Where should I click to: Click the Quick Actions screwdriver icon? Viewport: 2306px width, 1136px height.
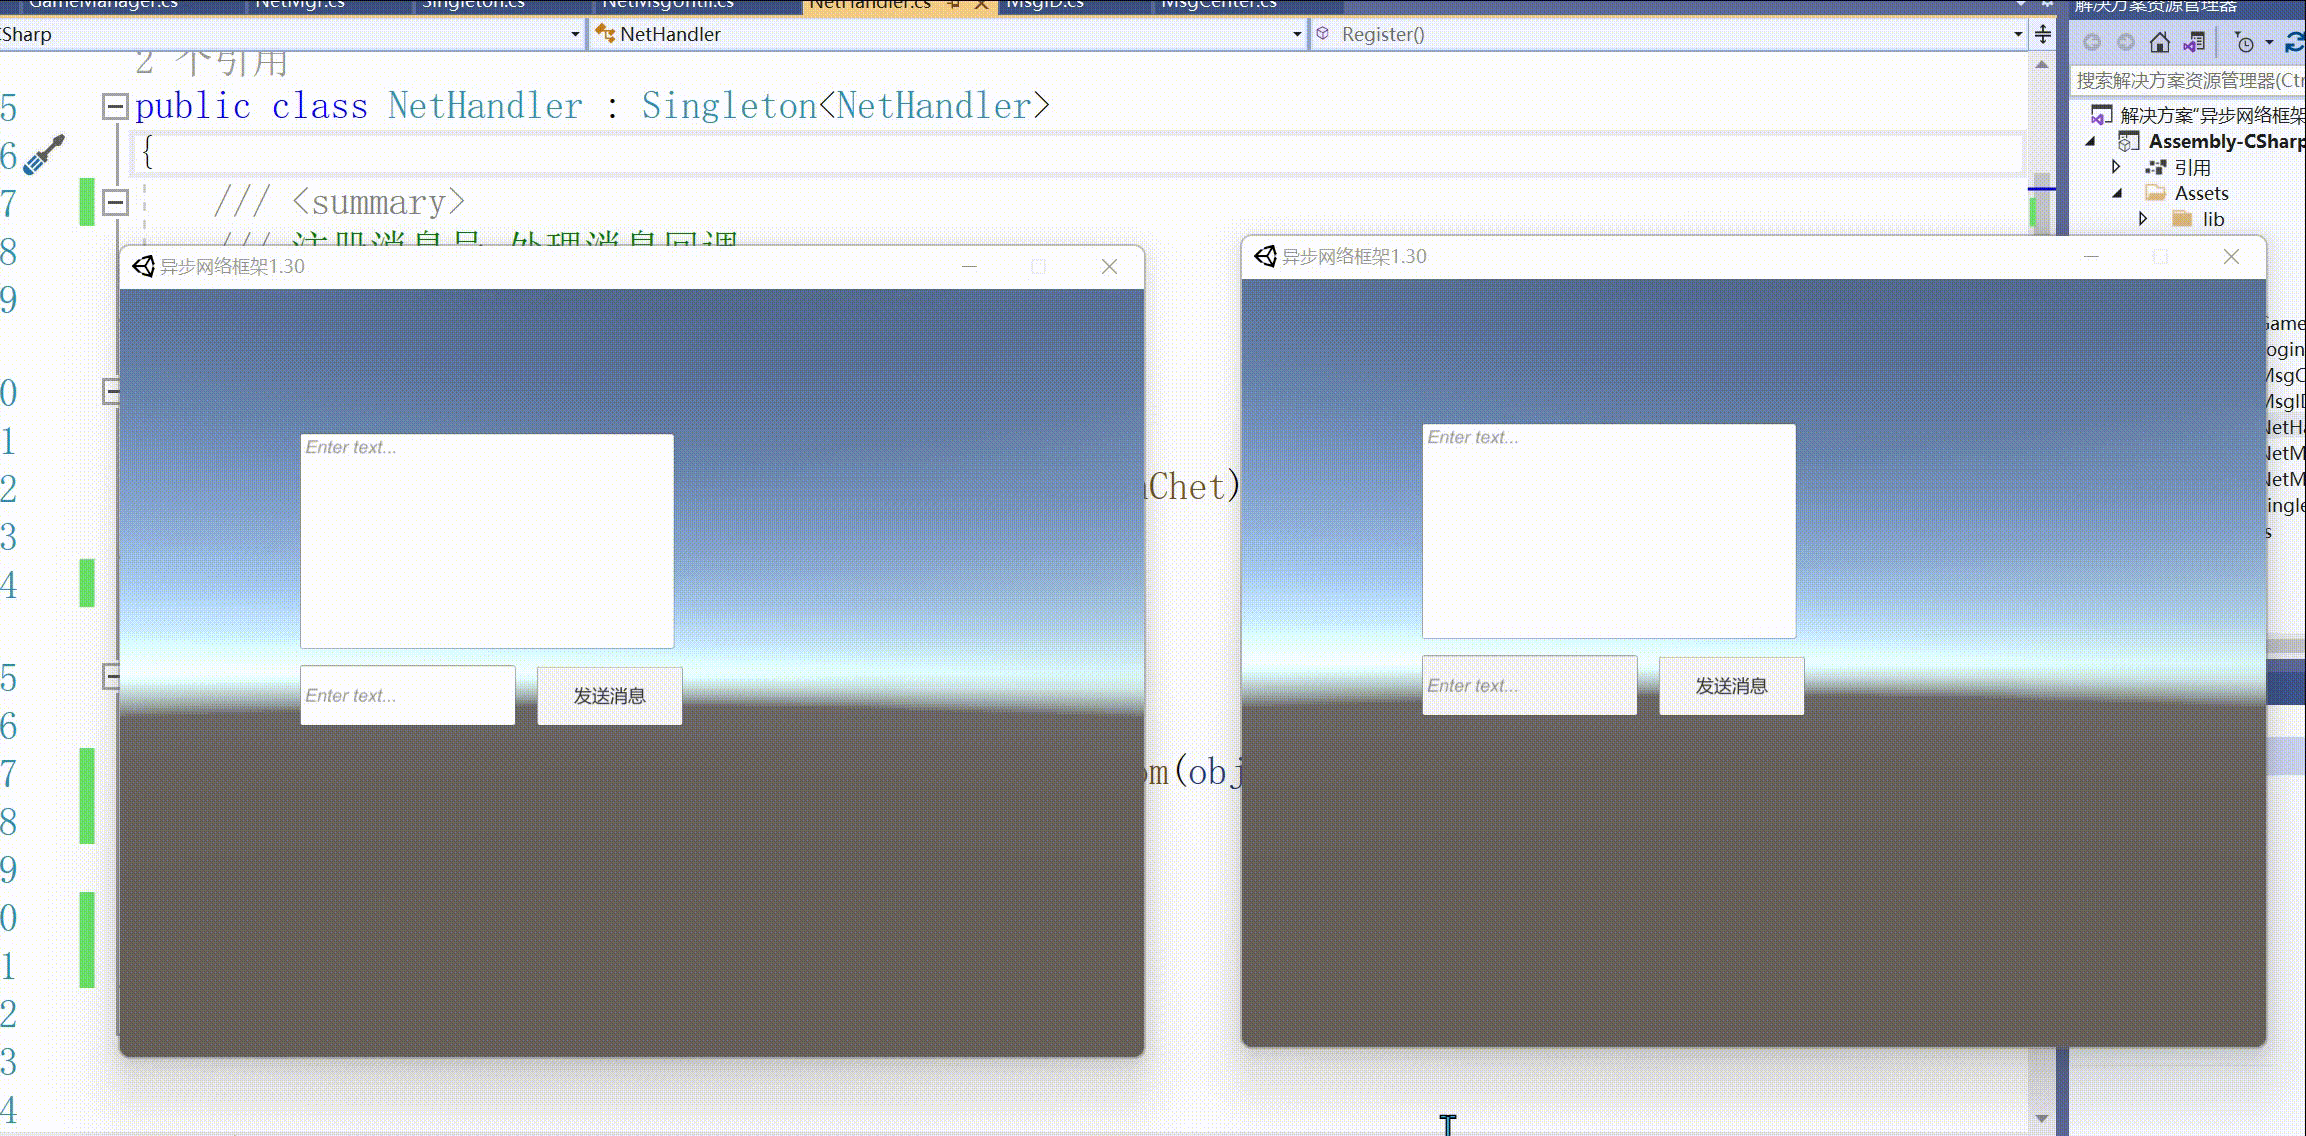(42, 156)
